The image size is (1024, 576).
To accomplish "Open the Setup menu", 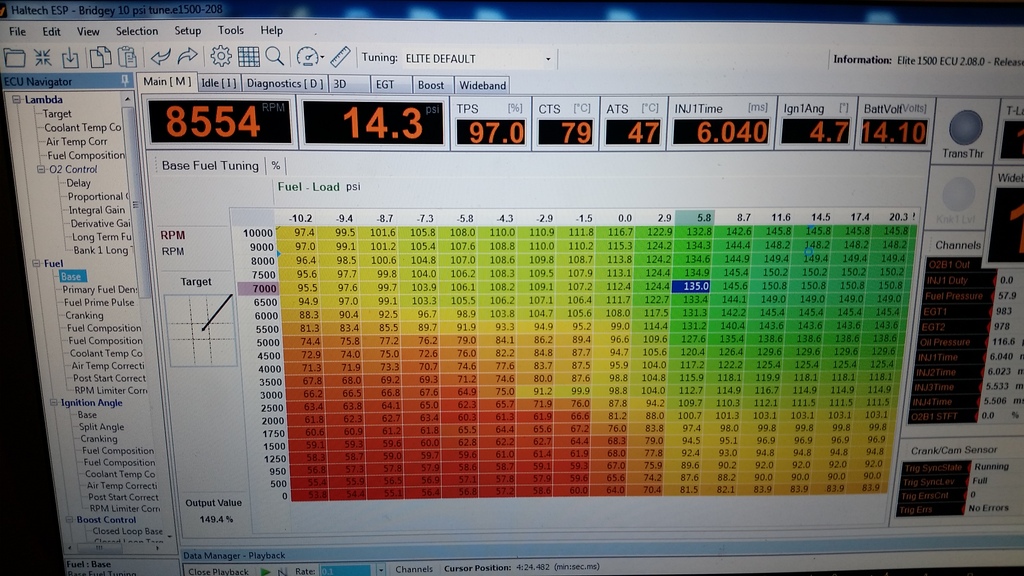I will [x=187, y=31].
